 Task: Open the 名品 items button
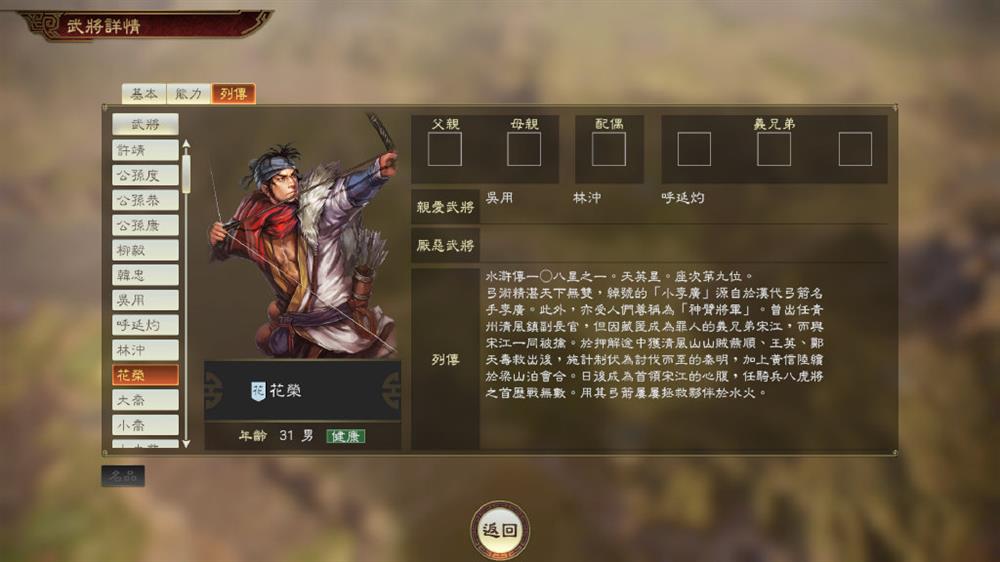(123, 476)
